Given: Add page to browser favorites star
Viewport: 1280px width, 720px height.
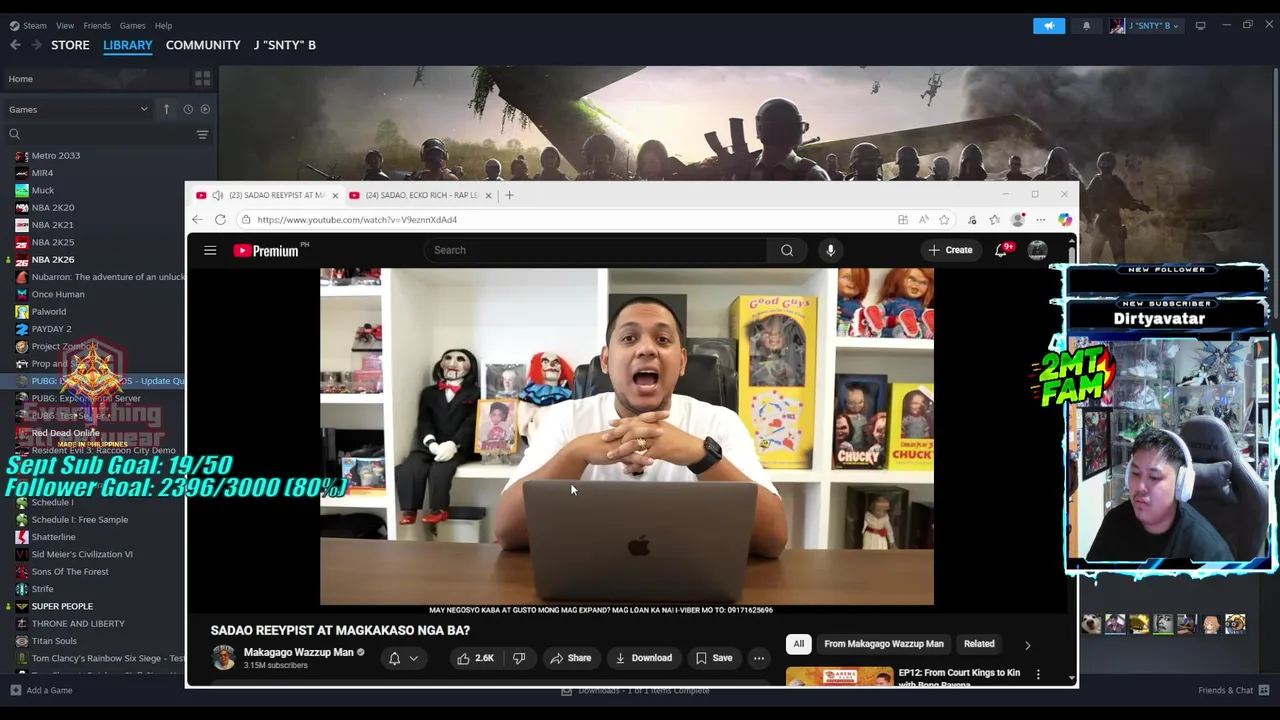Looking at the screenshot, I should click(944, 220).
